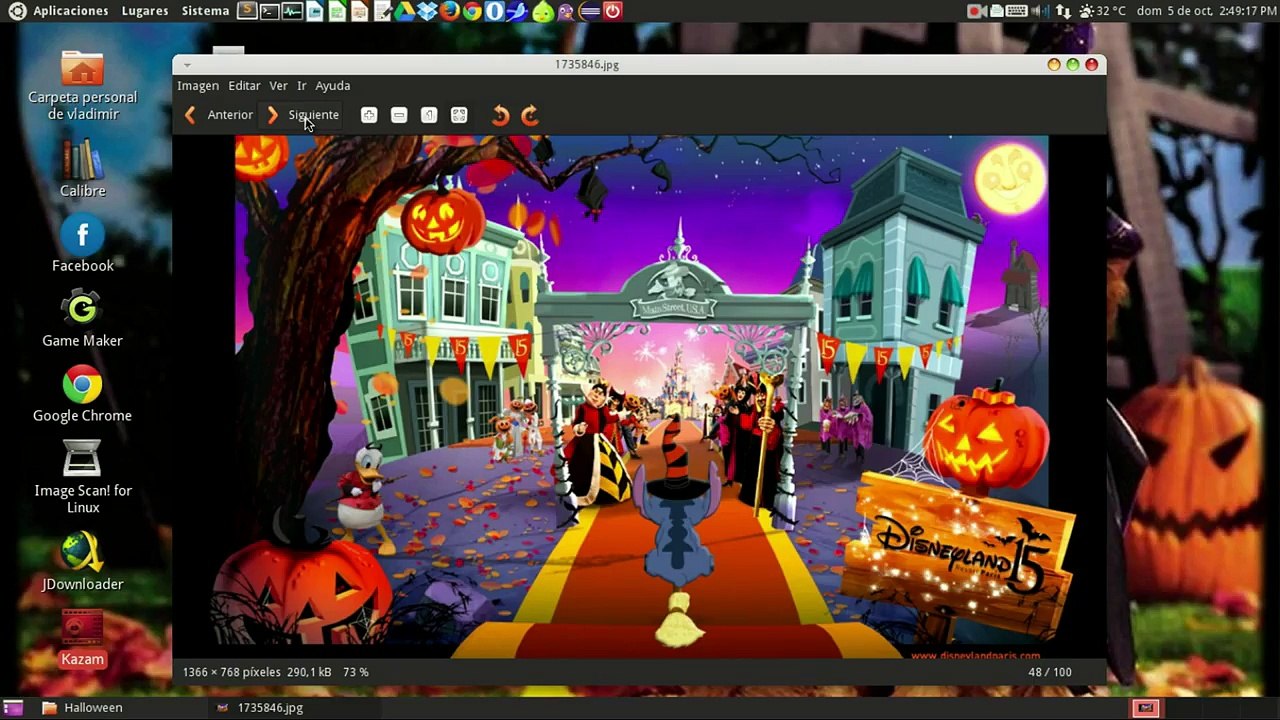This screenshot has height=720, width=1280.
Task: Open the clock showing dom 5 de oct
Action: click(x=1207, y=11)
